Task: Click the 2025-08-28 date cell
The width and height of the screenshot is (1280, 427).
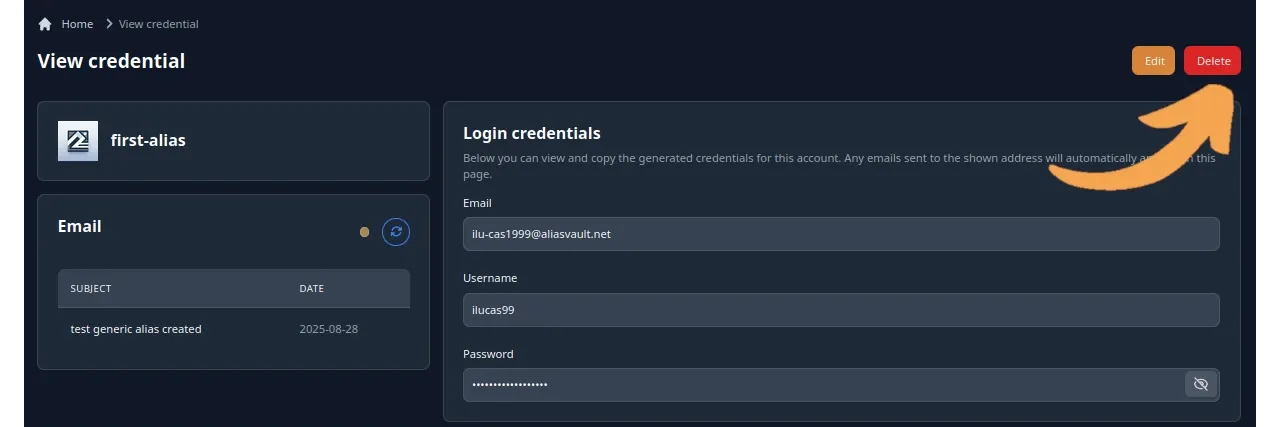Action: tap(328, 329)
